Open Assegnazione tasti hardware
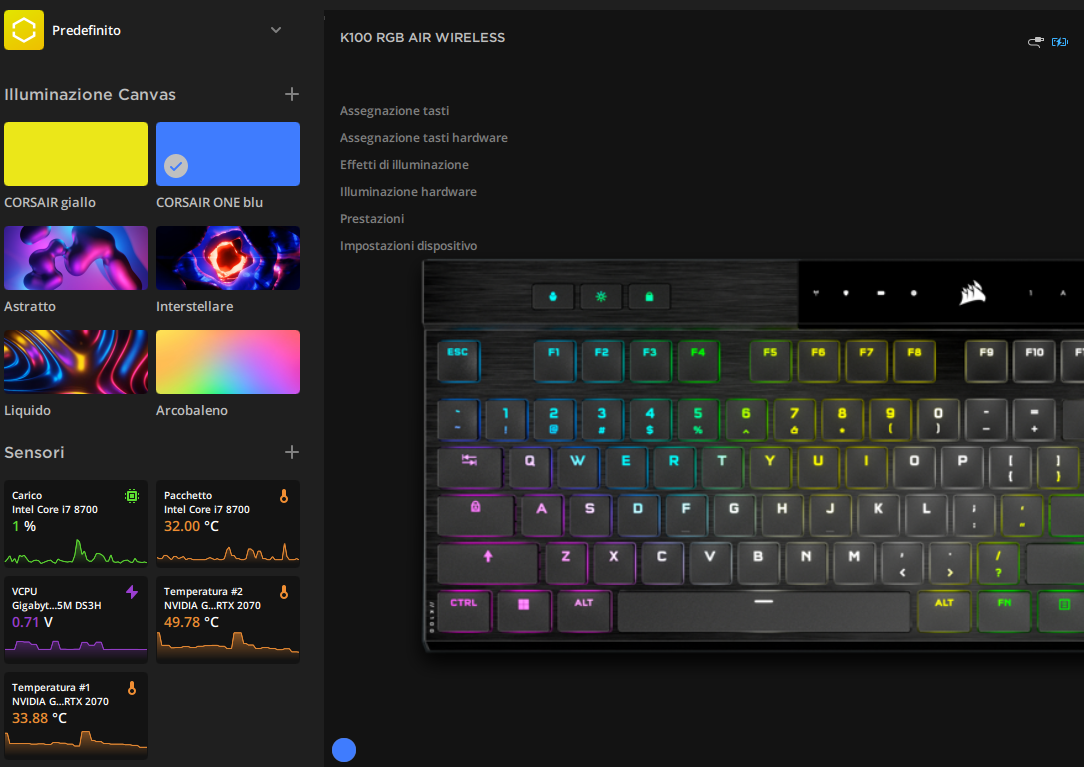The height and width of the screenshot is (767, 1084). (424, 138)
